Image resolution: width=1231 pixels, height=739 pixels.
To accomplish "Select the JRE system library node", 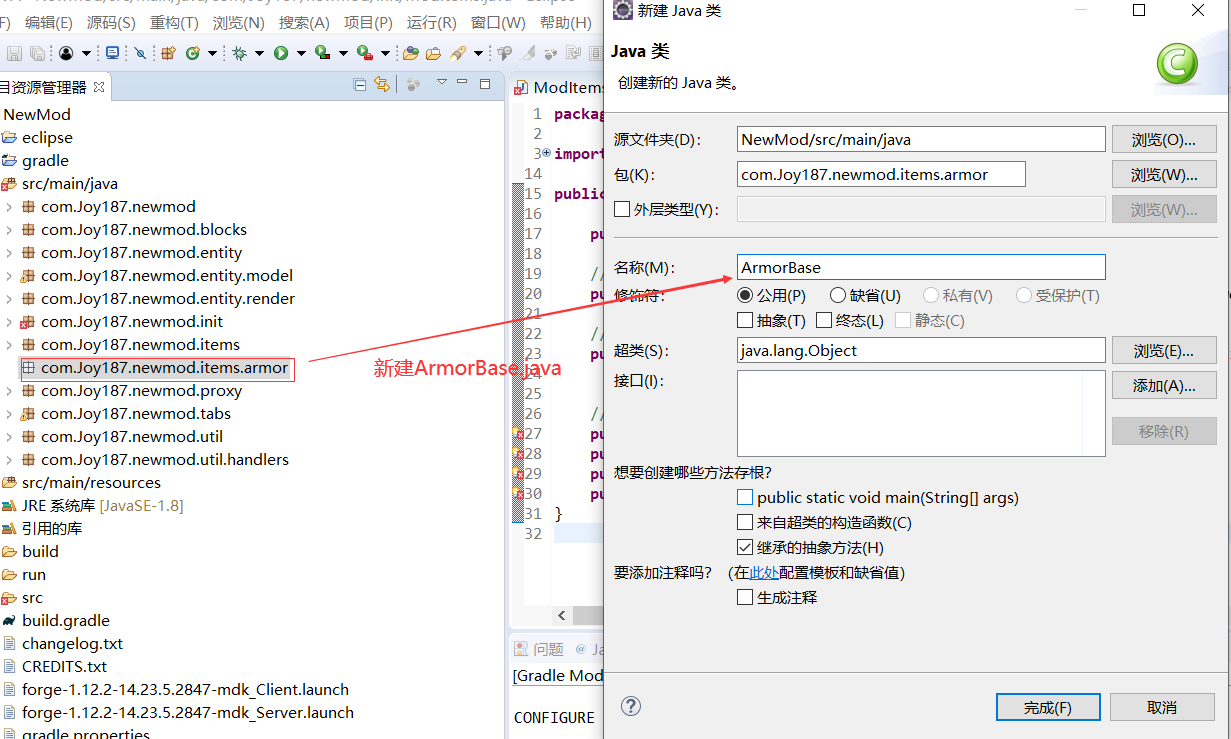I will (102, 506).
